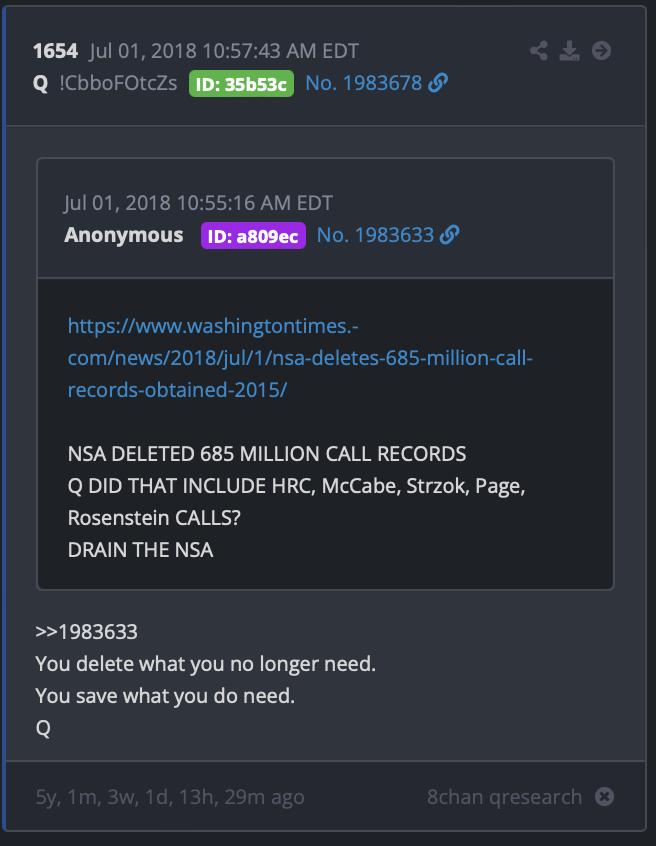Image resolution: width=656 pixels, height=846 pixels.
Task: Click the Q author name
Action: point(40,84)
